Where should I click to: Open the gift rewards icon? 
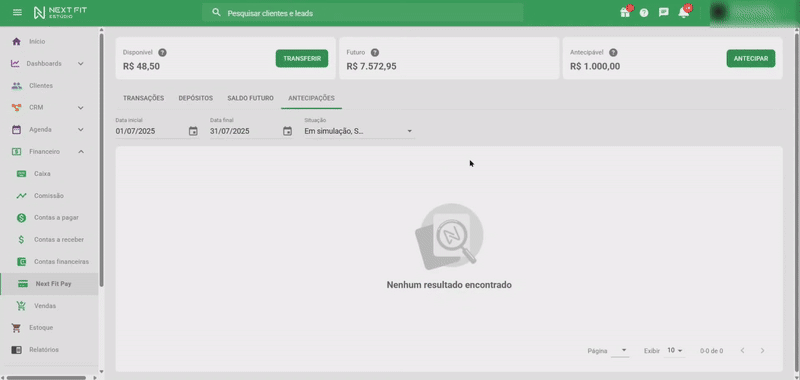click(x=625, y=13)
